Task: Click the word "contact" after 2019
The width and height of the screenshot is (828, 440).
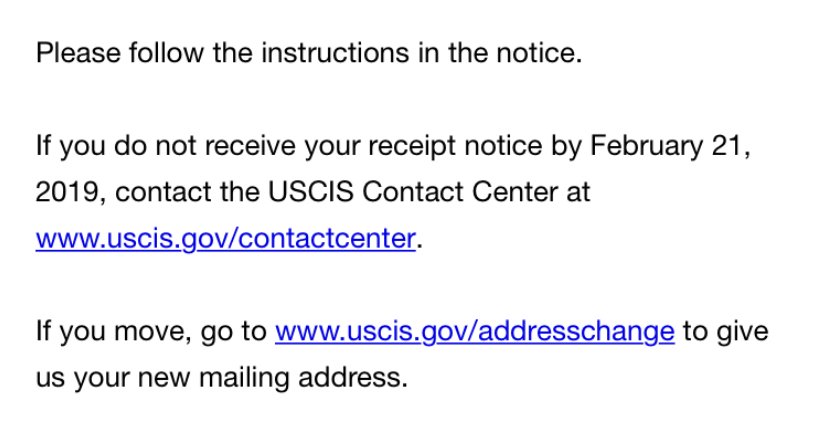Action: point(152,192)
